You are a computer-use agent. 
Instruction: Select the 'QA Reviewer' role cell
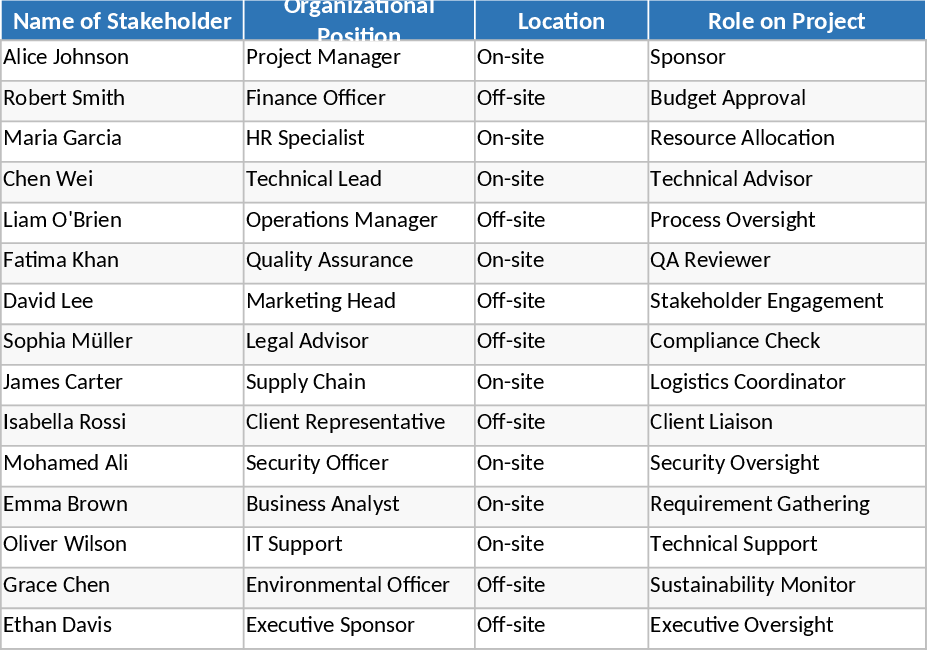coord(786,261)
